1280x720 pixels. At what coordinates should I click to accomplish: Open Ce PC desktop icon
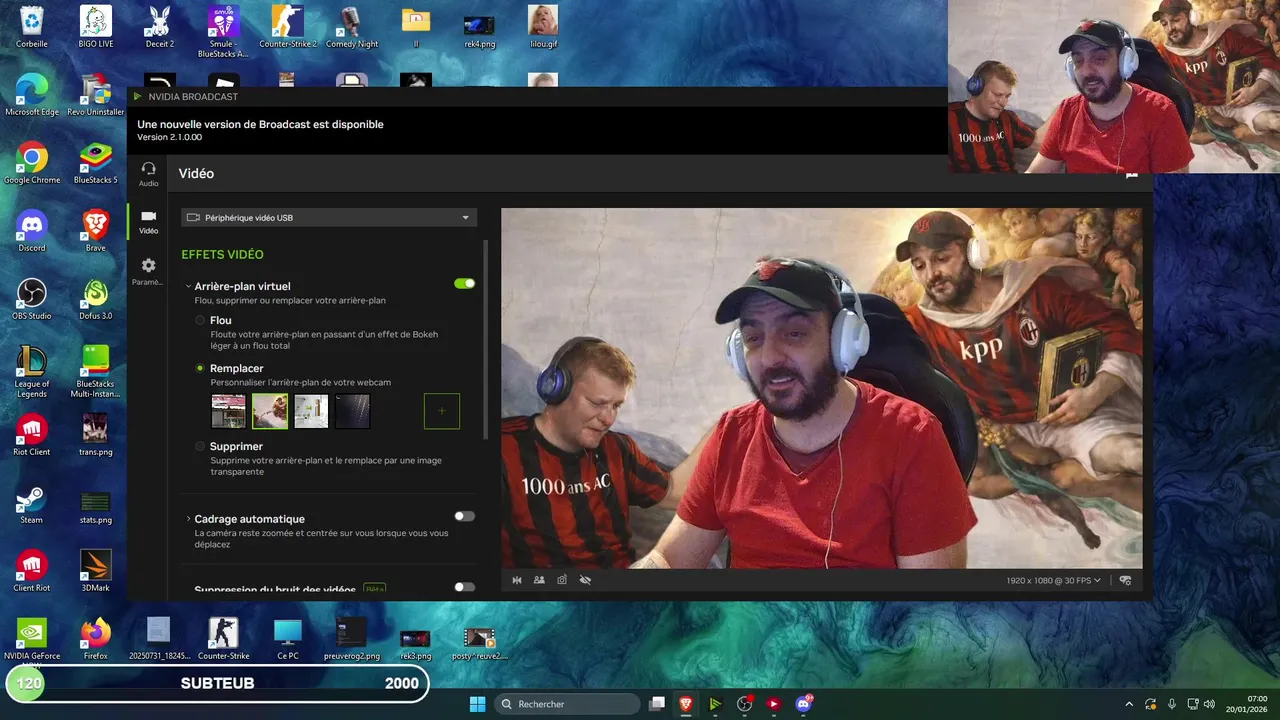[x=287, y=640]
